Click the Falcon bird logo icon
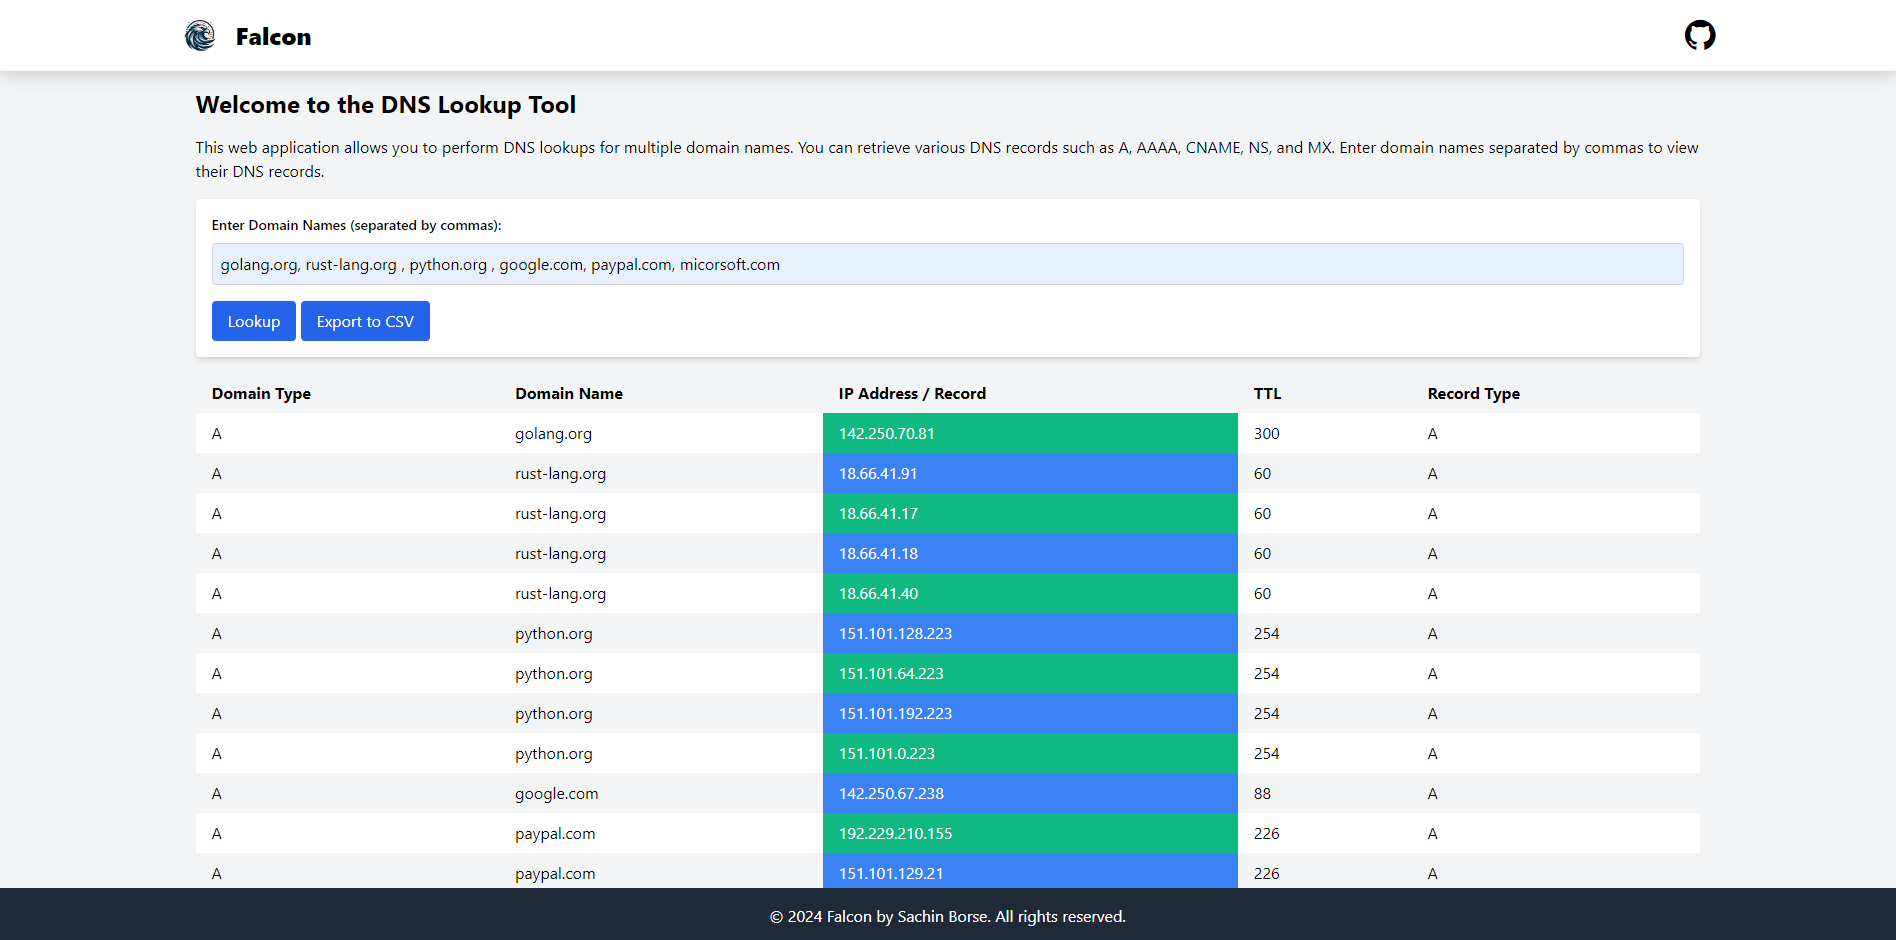Image resolution: width=1896 pixels, height=940 pixels. click(200, 36)
